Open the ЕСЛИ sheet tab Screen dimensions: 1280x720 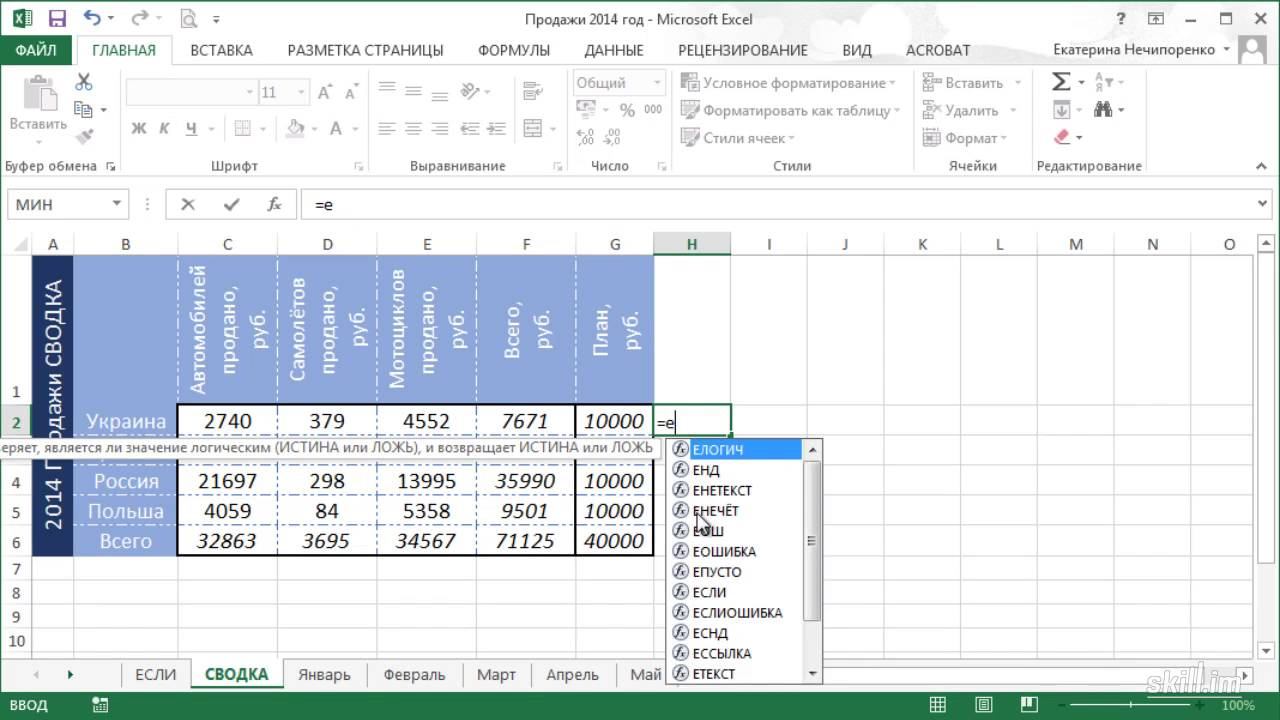pos(155,674)
